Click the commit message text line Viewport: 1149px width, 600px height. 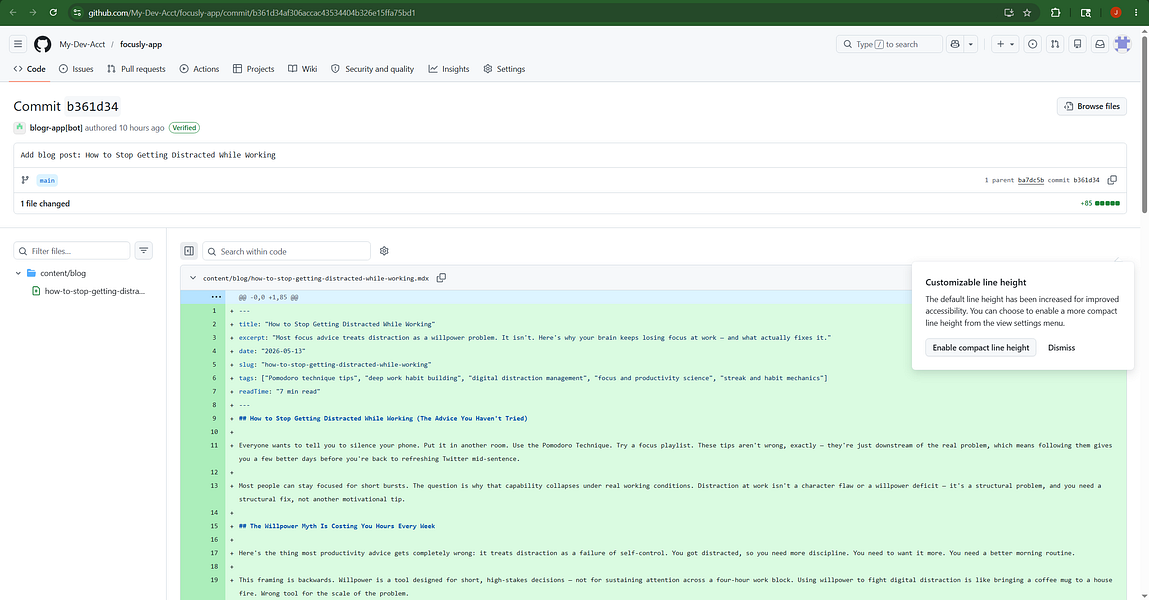148,155
